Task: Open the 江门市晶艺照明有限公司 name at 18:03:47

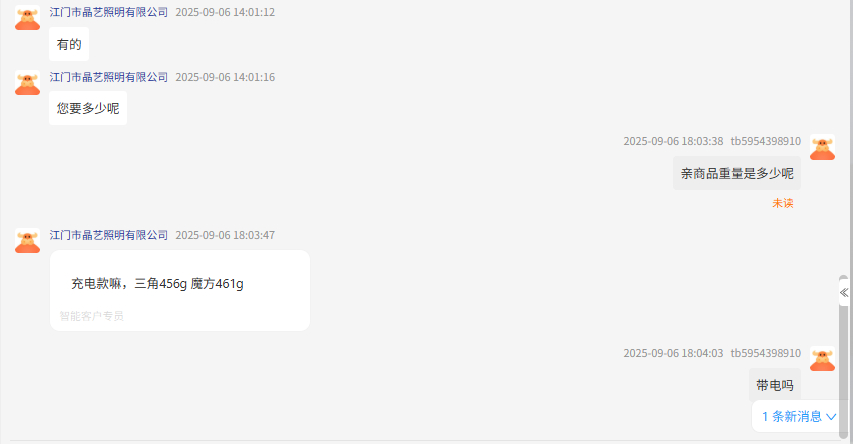Action: (x=109, y=235)
